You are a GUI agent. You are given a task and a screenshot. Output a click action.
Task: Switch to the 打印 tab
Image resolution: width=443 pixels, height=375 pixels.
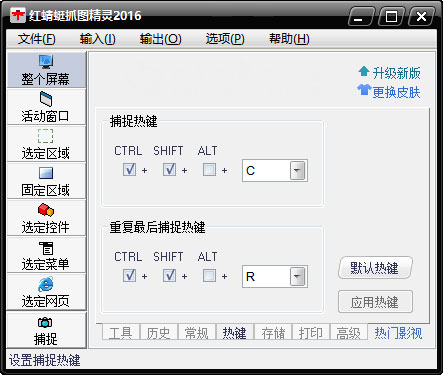[x=311, y=332]
